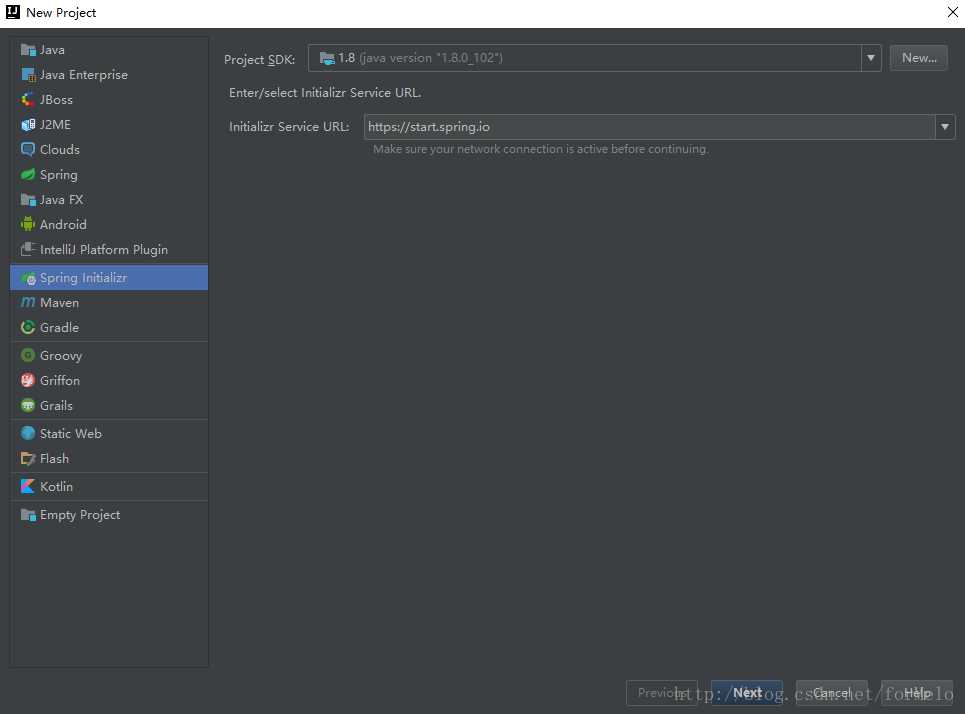Click the Java Enterprise icon
This screenshot has height=714, width=965.
click(x=28, y=75)
